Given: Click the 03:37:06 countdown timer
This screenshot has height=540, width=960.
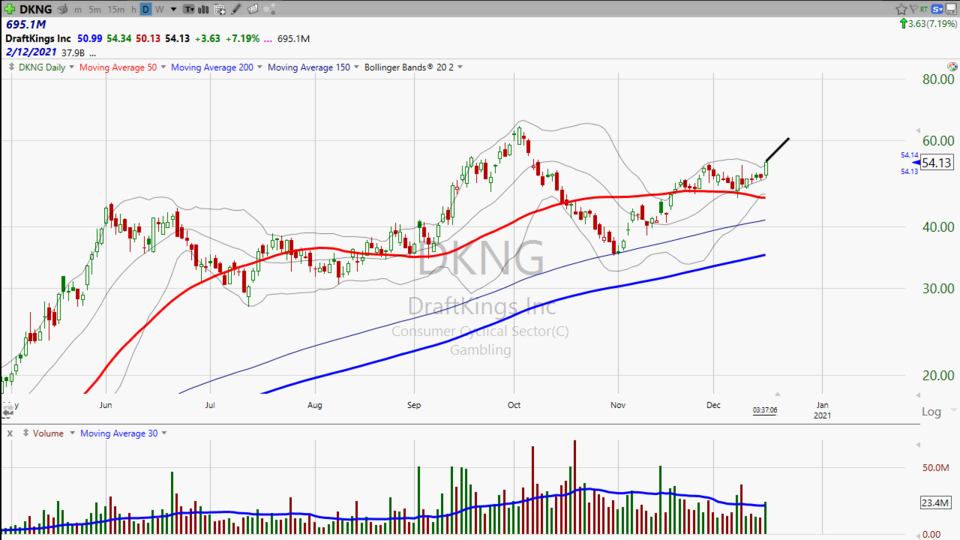Looking at the screenshot, I should [x=765, y=410].
